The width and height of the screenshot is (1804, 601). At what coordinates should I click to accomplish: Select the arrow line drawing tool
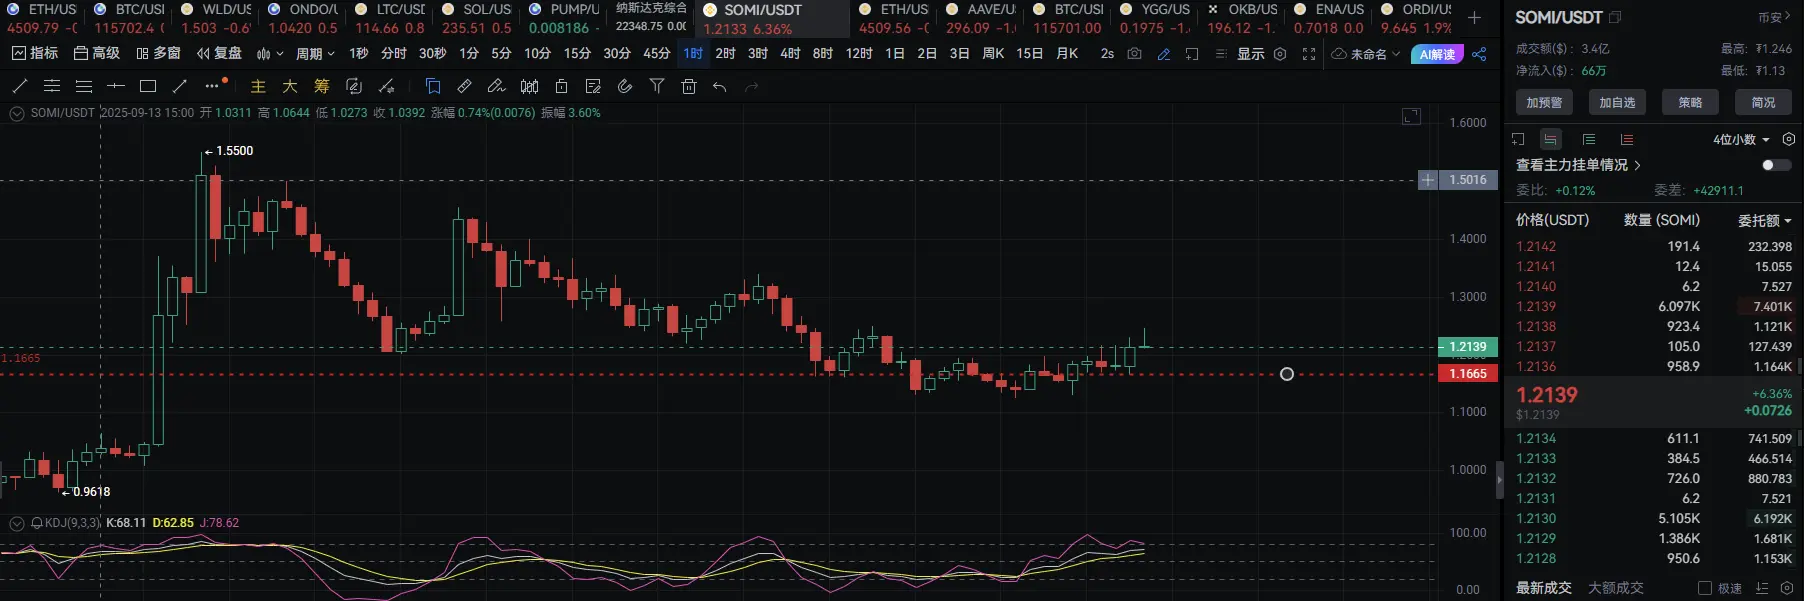pyautogui.click(x=180, y=86)
